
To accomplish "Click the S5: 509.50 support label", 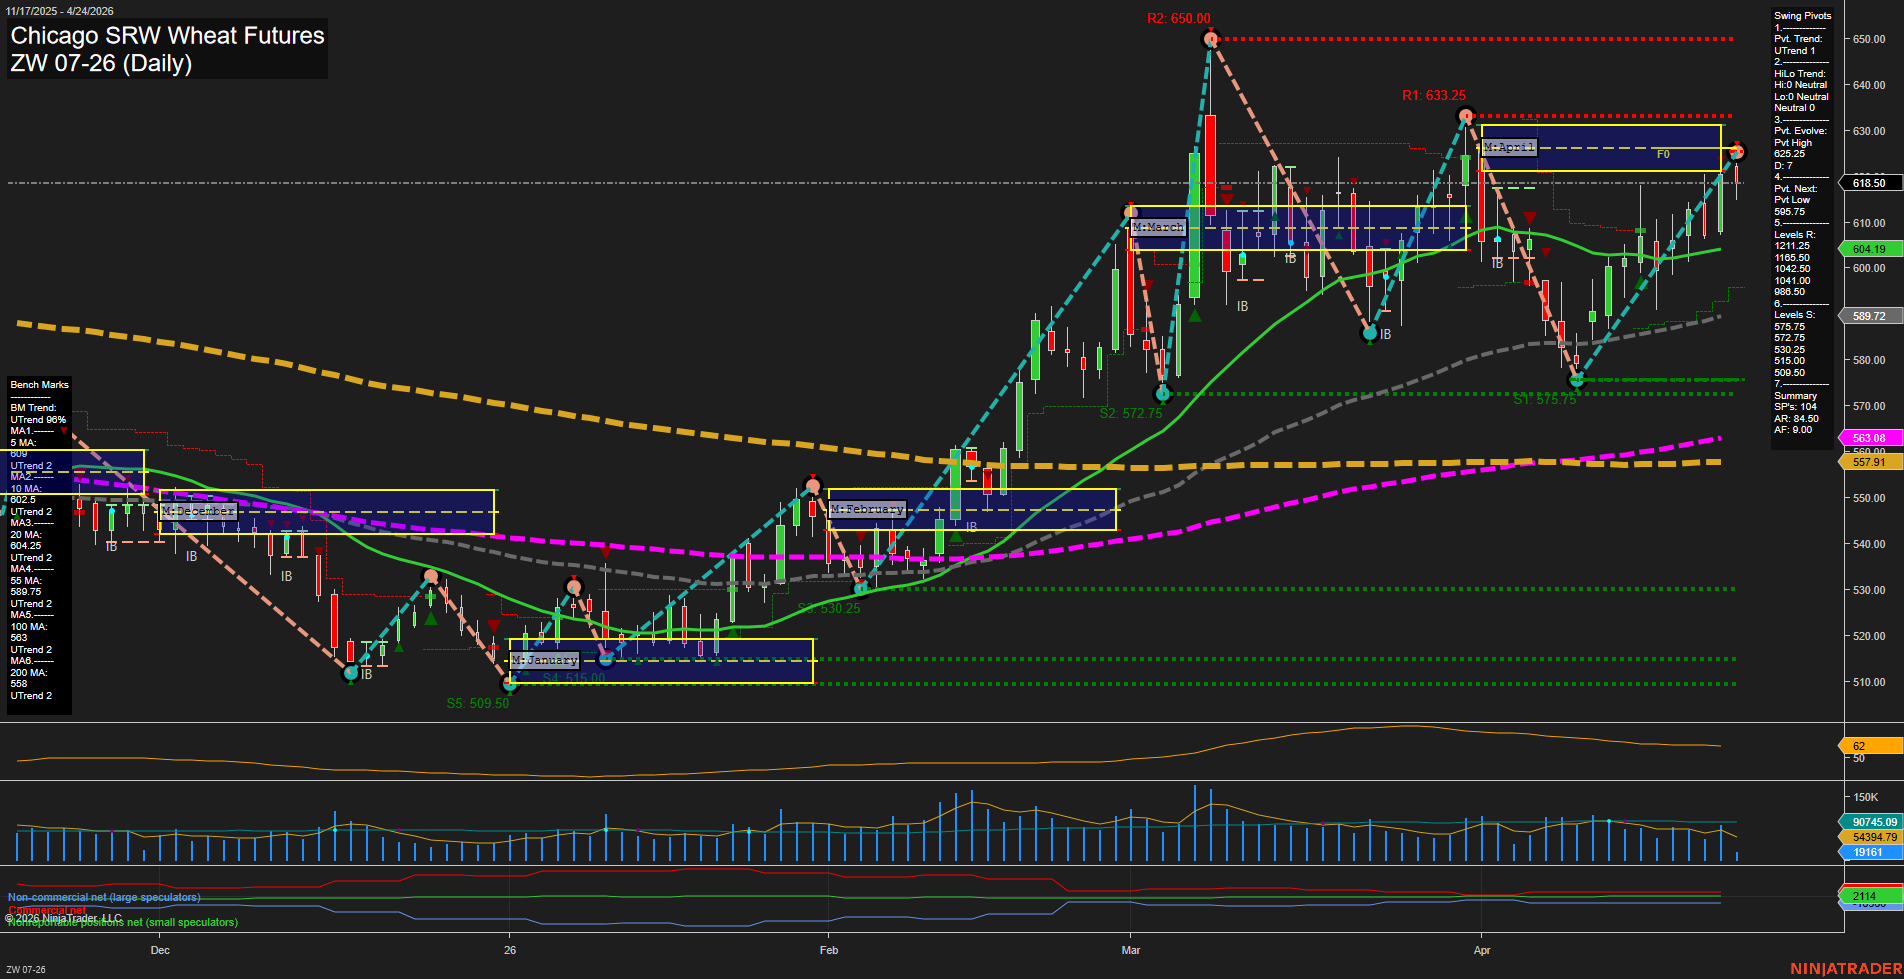I will (477, 702).
